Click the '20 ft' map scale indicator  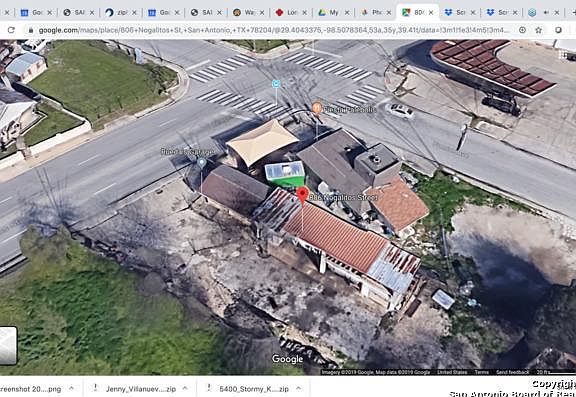[555, 372]
